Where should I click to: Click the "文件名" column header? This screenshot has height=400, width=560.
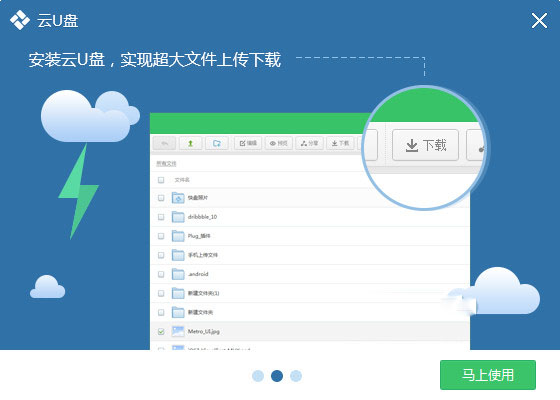point(182,180)
